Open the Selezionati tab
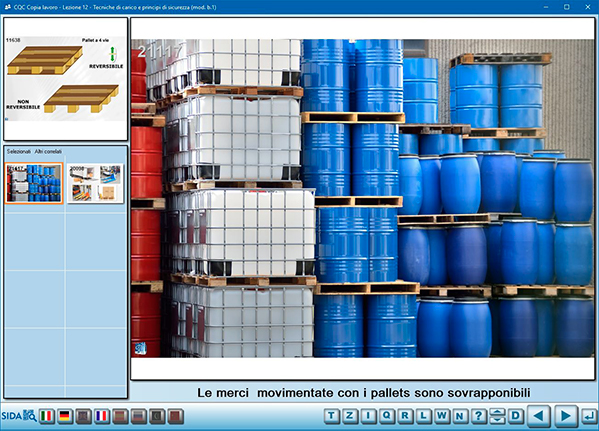 coord(18,152)
